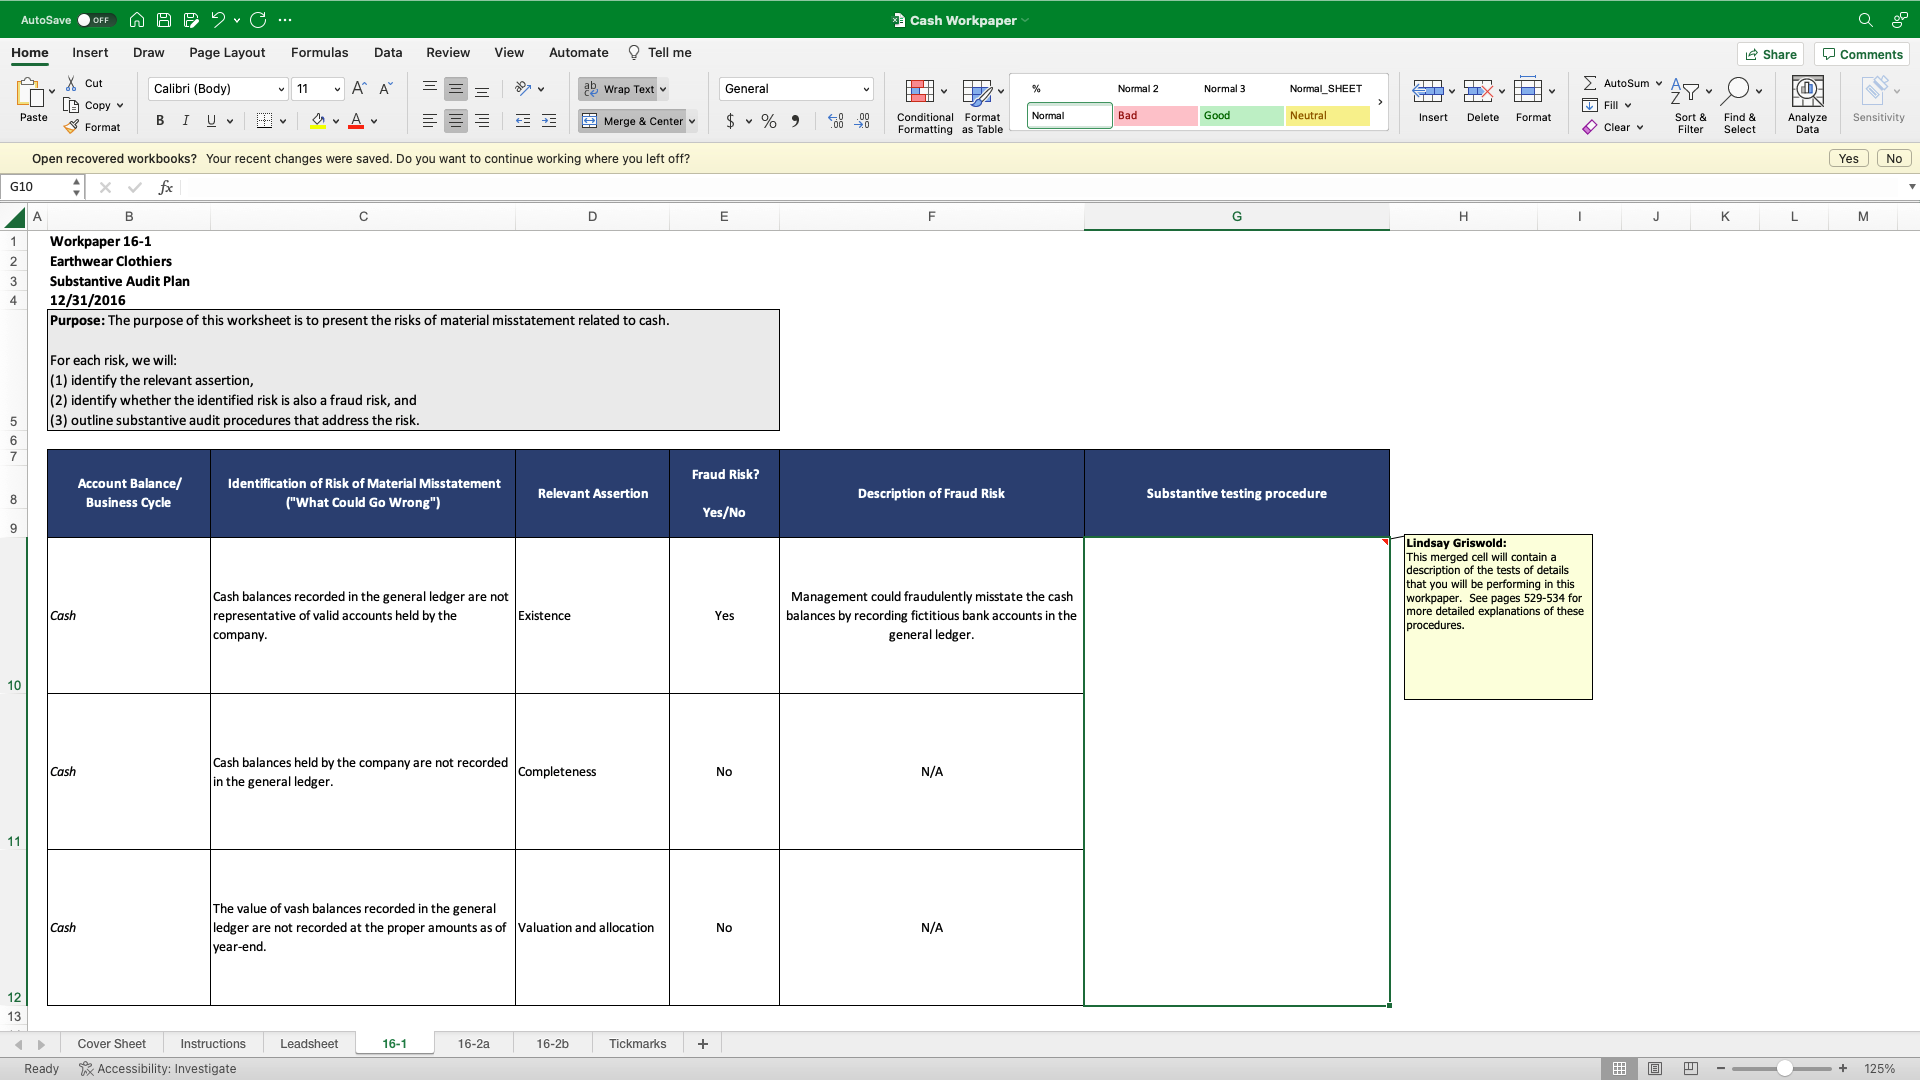The height and width of the screenshot is (1080, 1920).
Task: Switch to Page Break Preview view icon
Action: tap(1691, 1069)
